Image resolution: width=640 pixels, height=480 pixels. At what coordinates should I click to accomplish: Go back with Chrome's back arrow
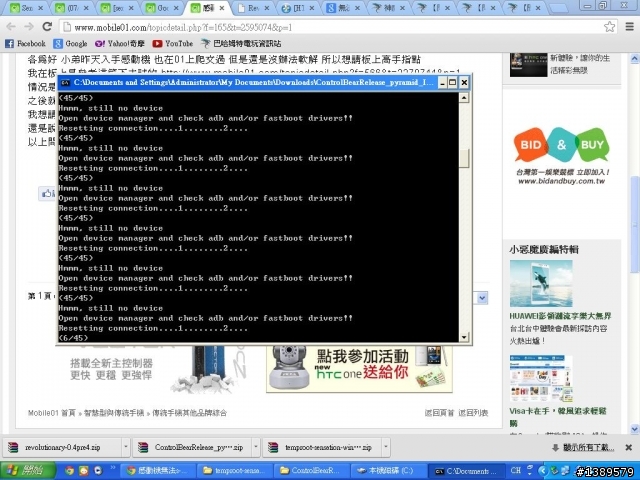(11, 27)
